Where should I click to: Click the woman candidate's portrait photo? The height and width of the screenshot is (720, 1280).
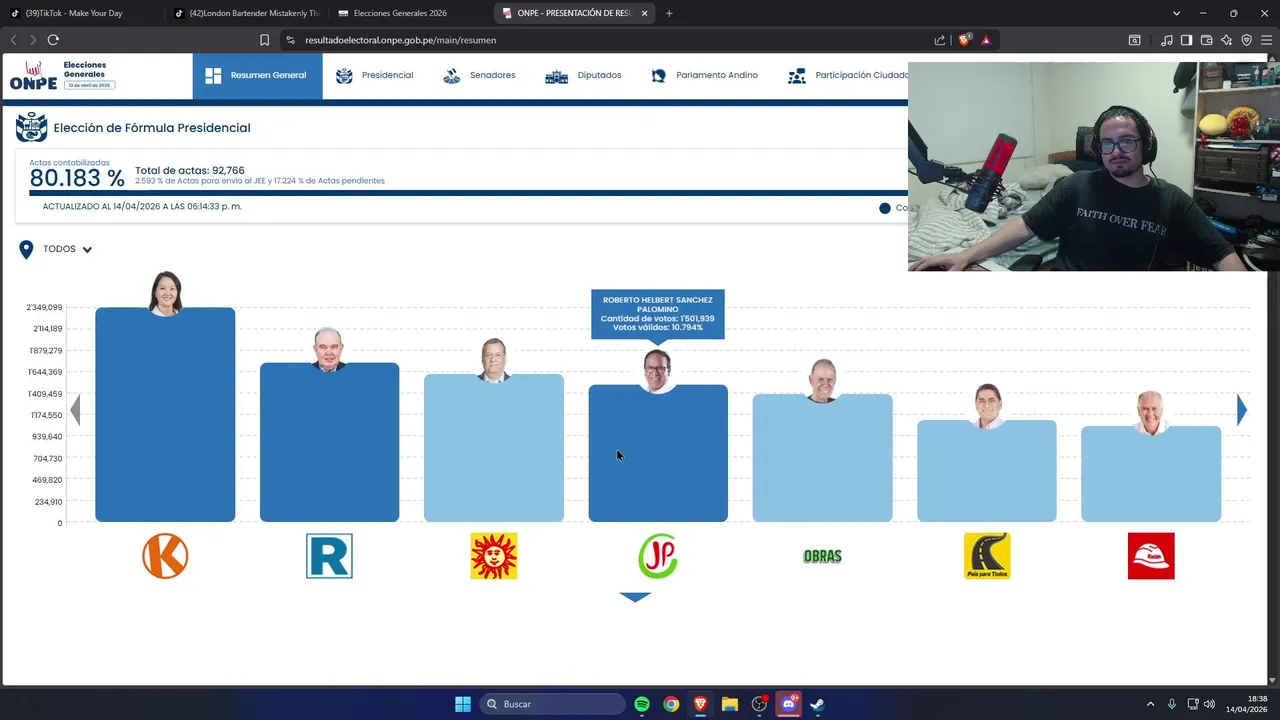tap(165, 293)
